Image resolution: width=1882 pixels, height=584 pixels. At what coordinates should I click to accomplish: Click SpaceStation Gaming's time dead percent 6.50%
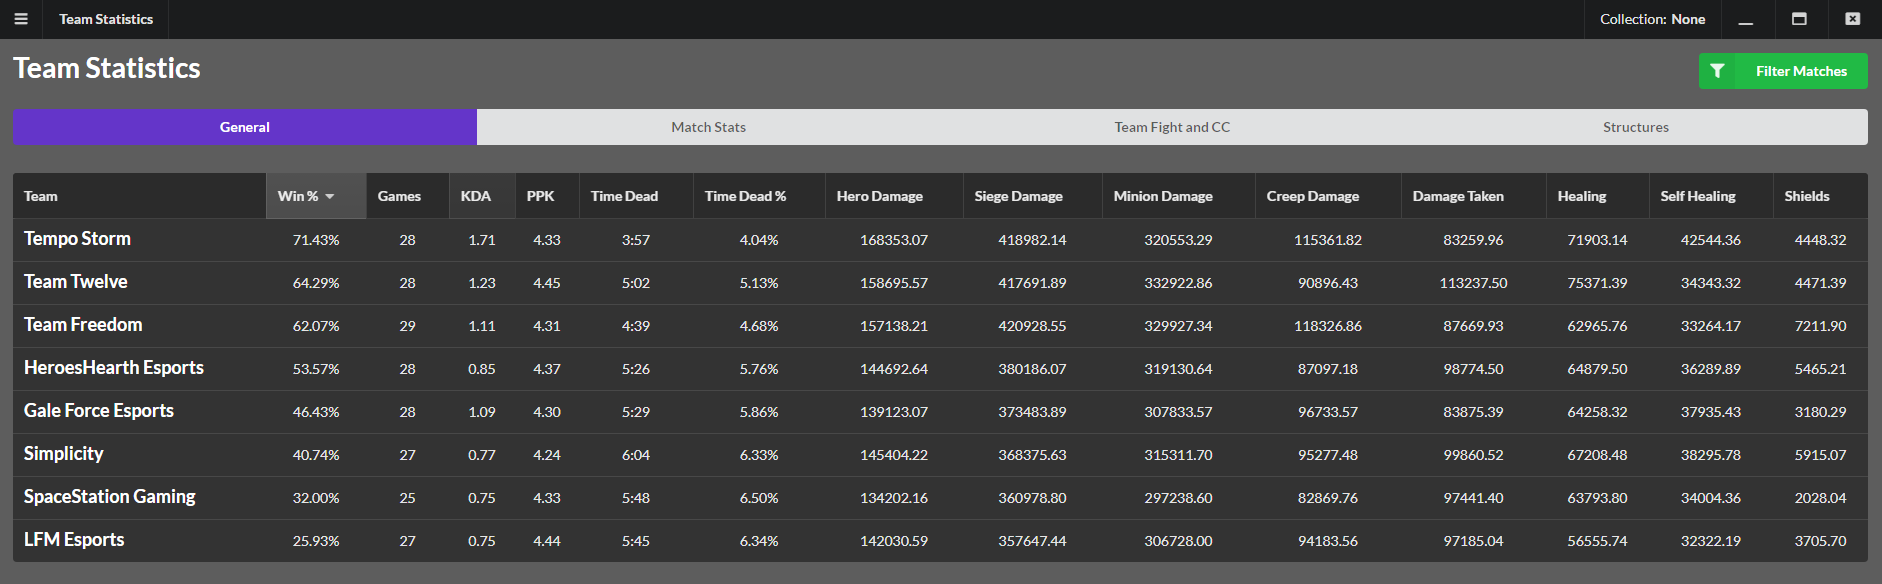click(x=759, y=498)
